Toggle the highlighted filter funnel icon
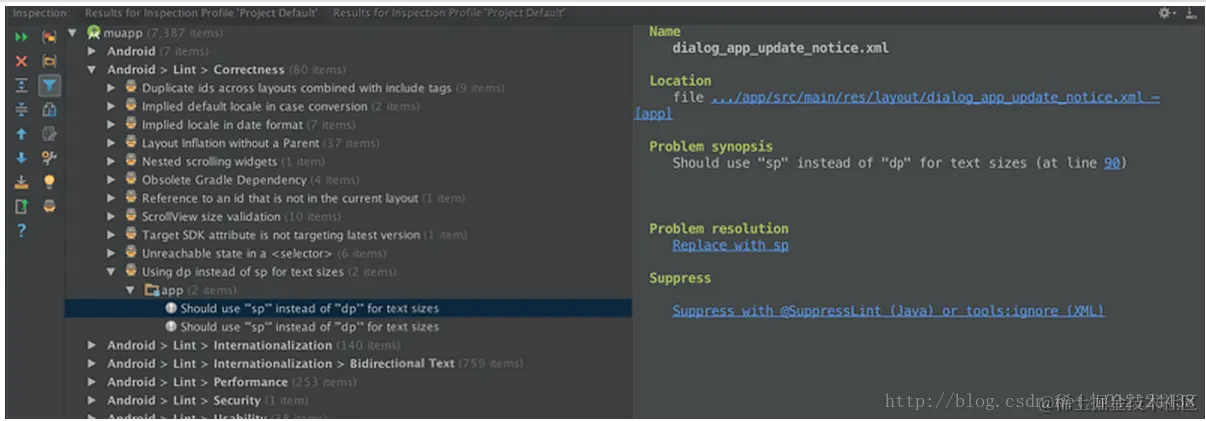This screenshot has width=1206, height=421. [x=49, y=86]
